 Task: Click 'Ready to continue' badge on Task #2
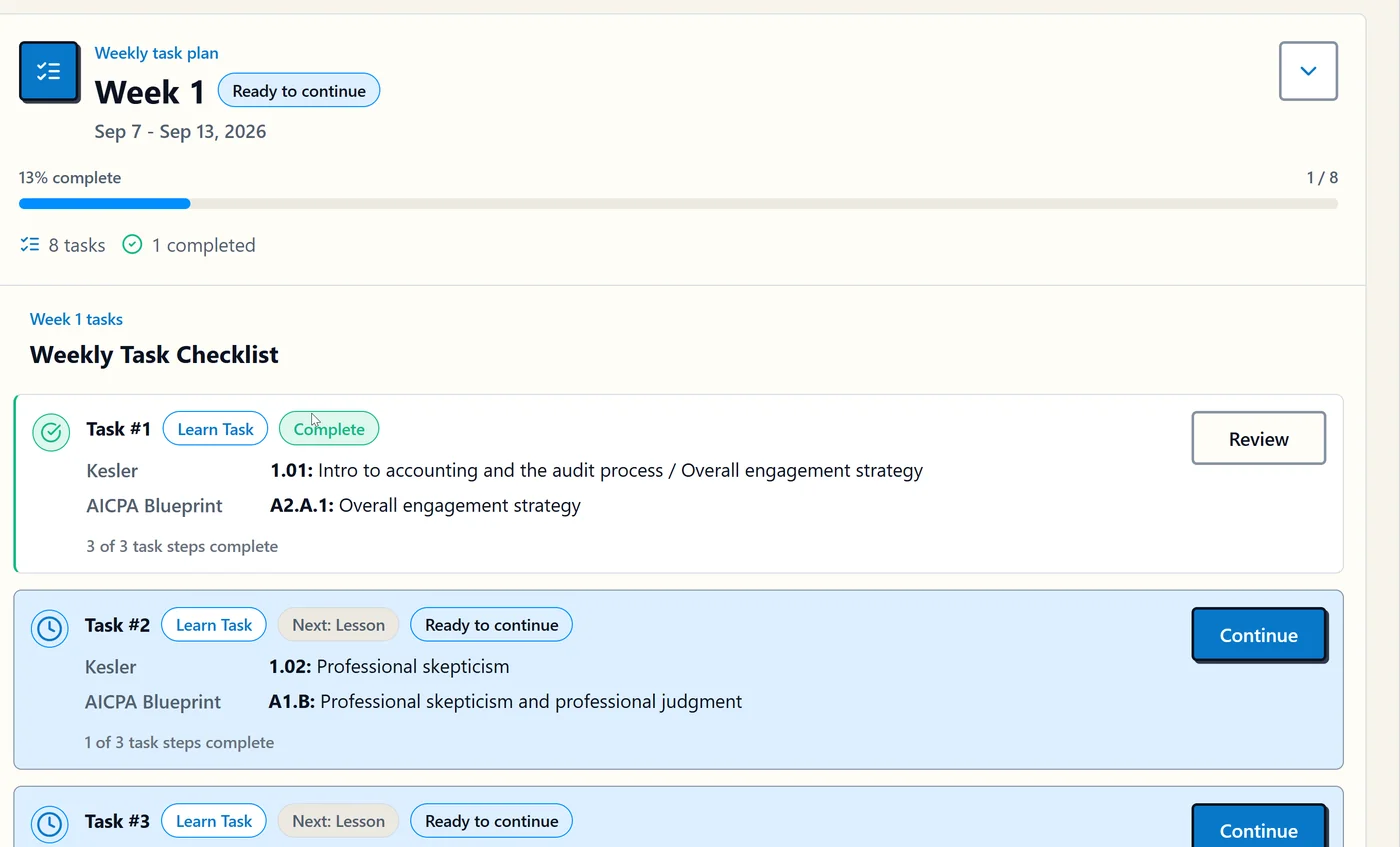click(x=491, y=625)
